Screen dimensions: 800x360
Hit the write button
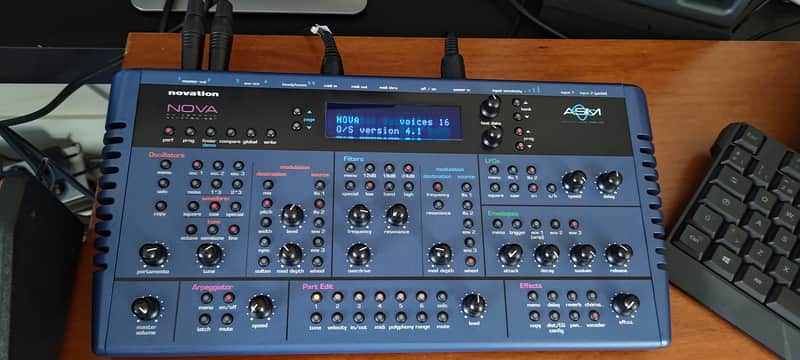[270, 134]
